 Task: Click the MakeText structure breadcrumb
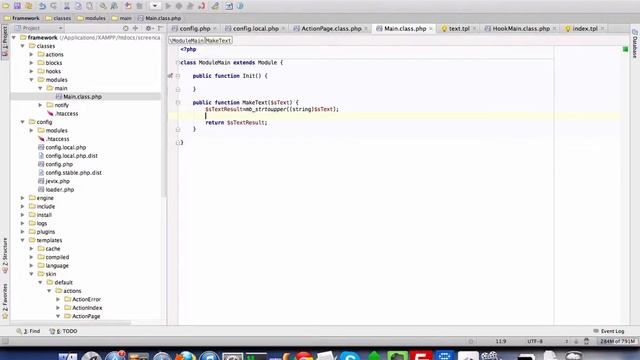coord(218,40)
